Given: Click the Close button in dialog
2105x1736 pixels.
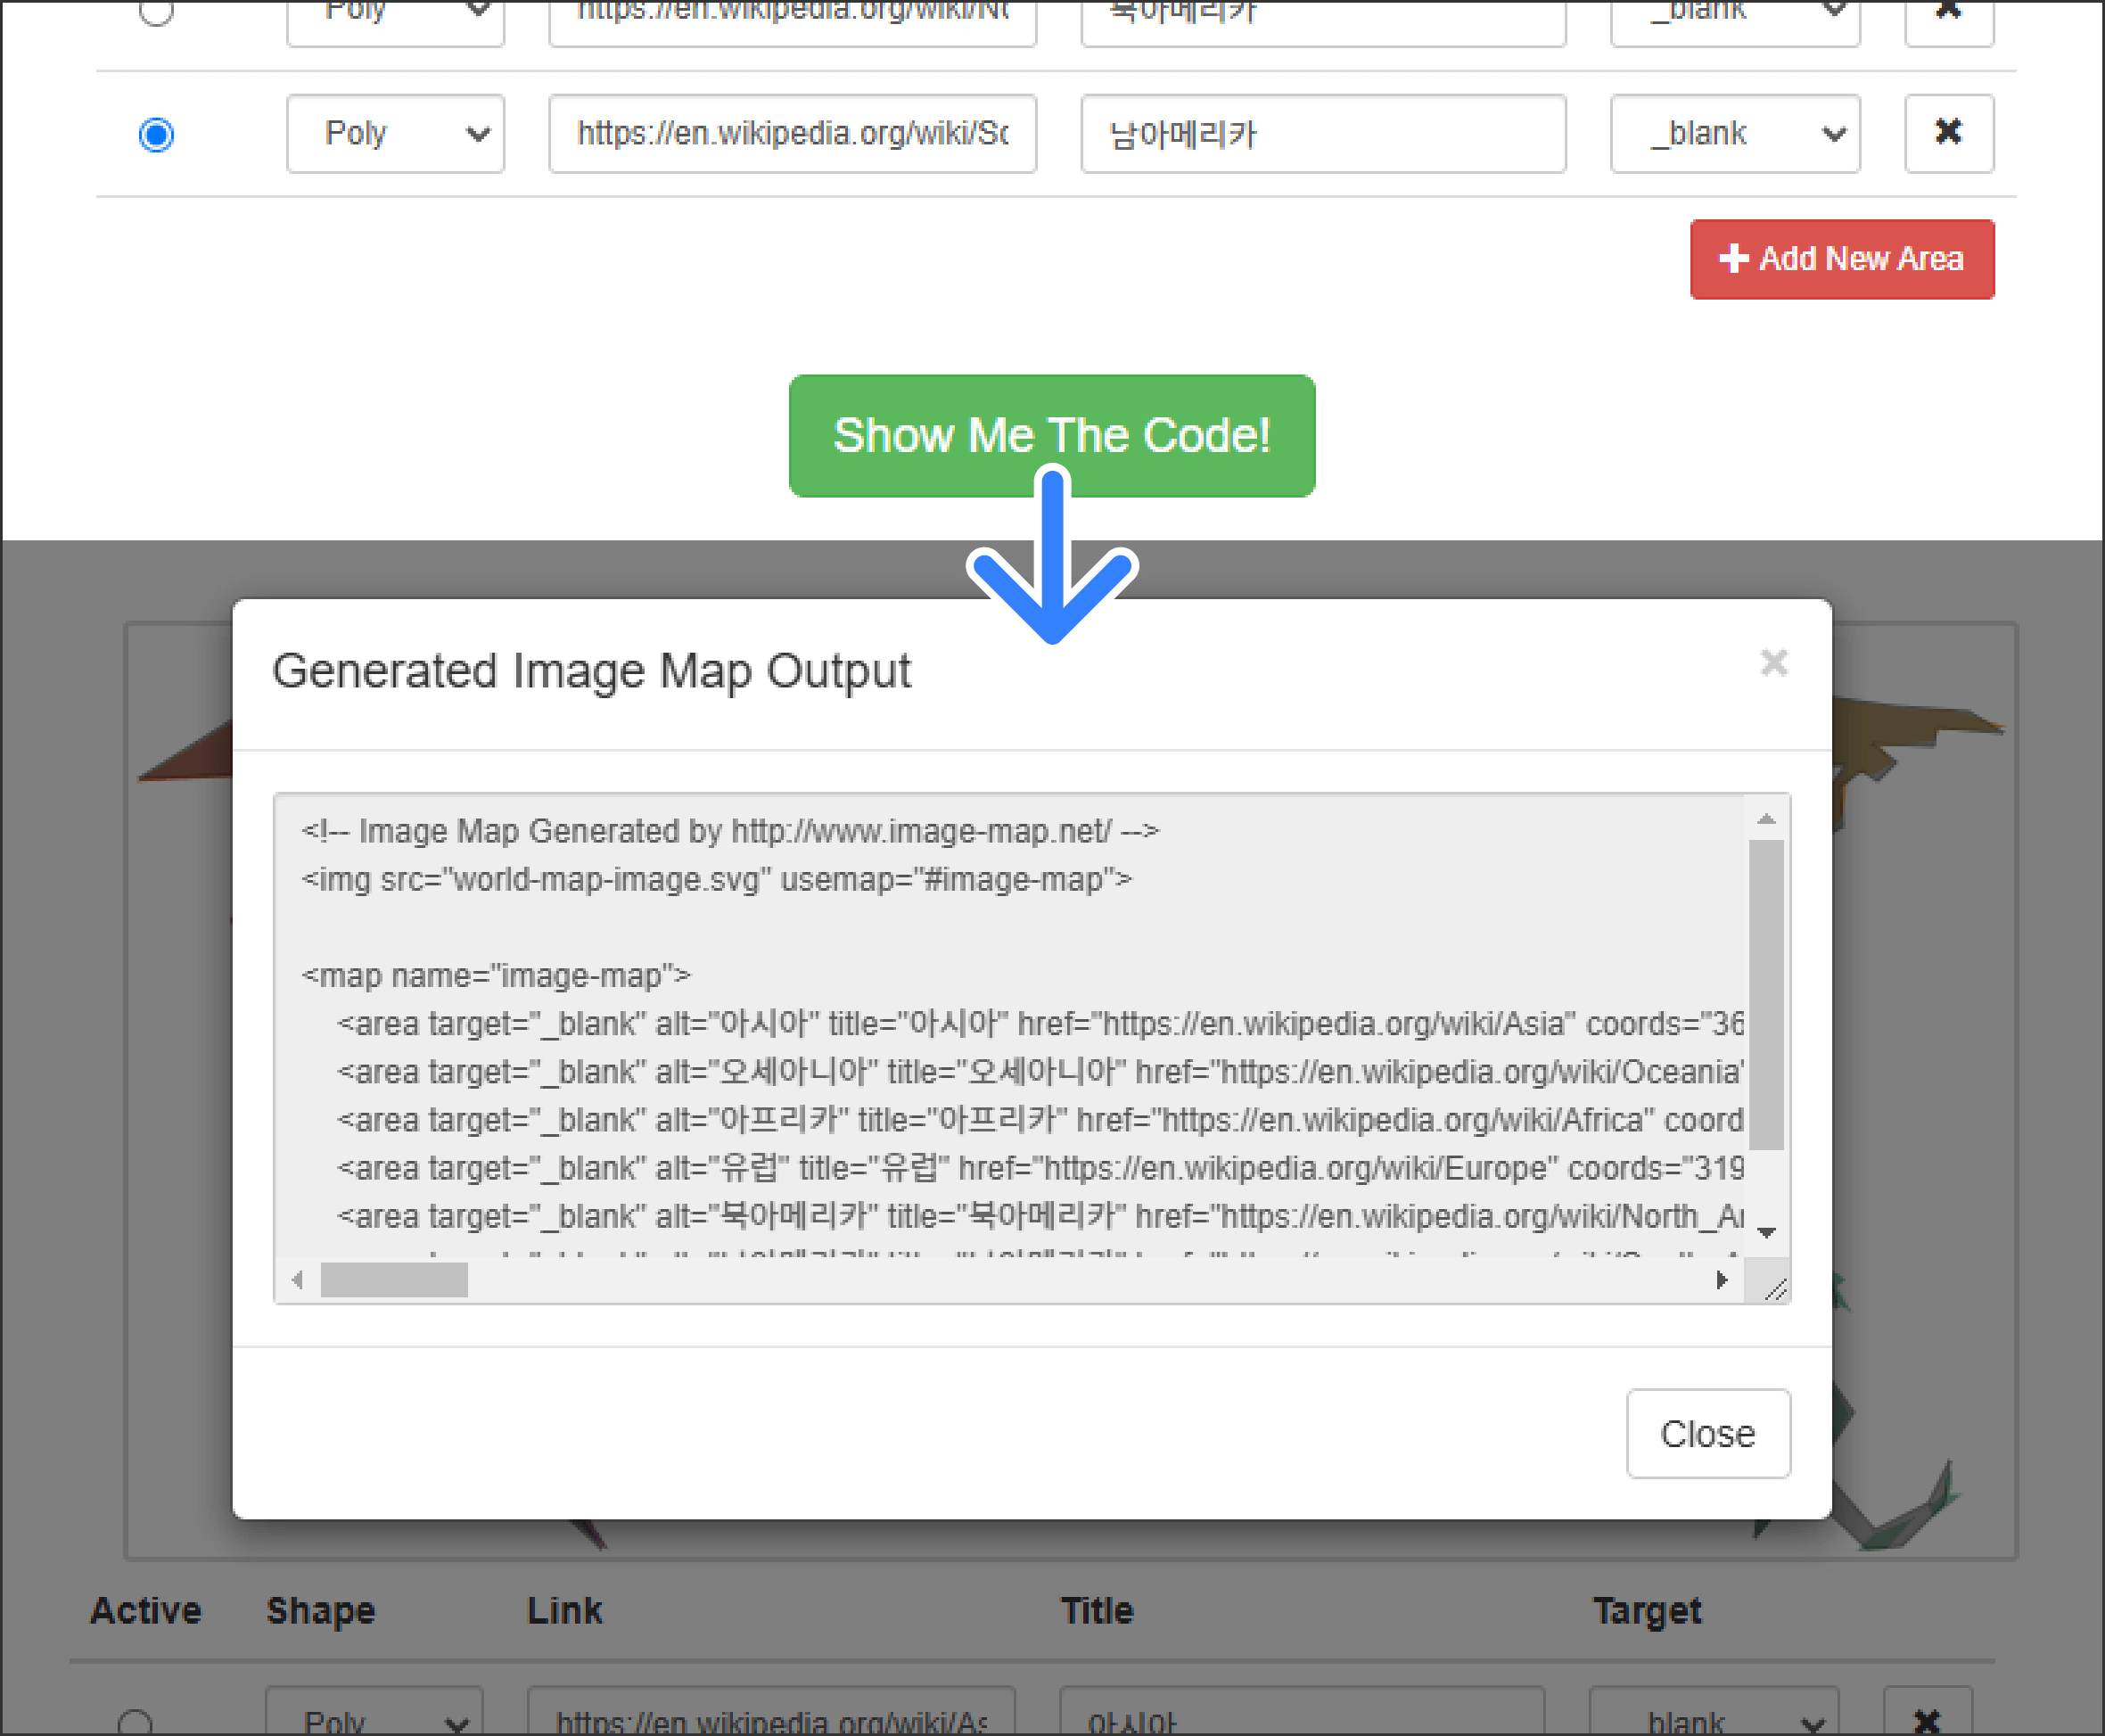Looking at the screenshot, I should pyautogui.click(x=1707, y=1433).
